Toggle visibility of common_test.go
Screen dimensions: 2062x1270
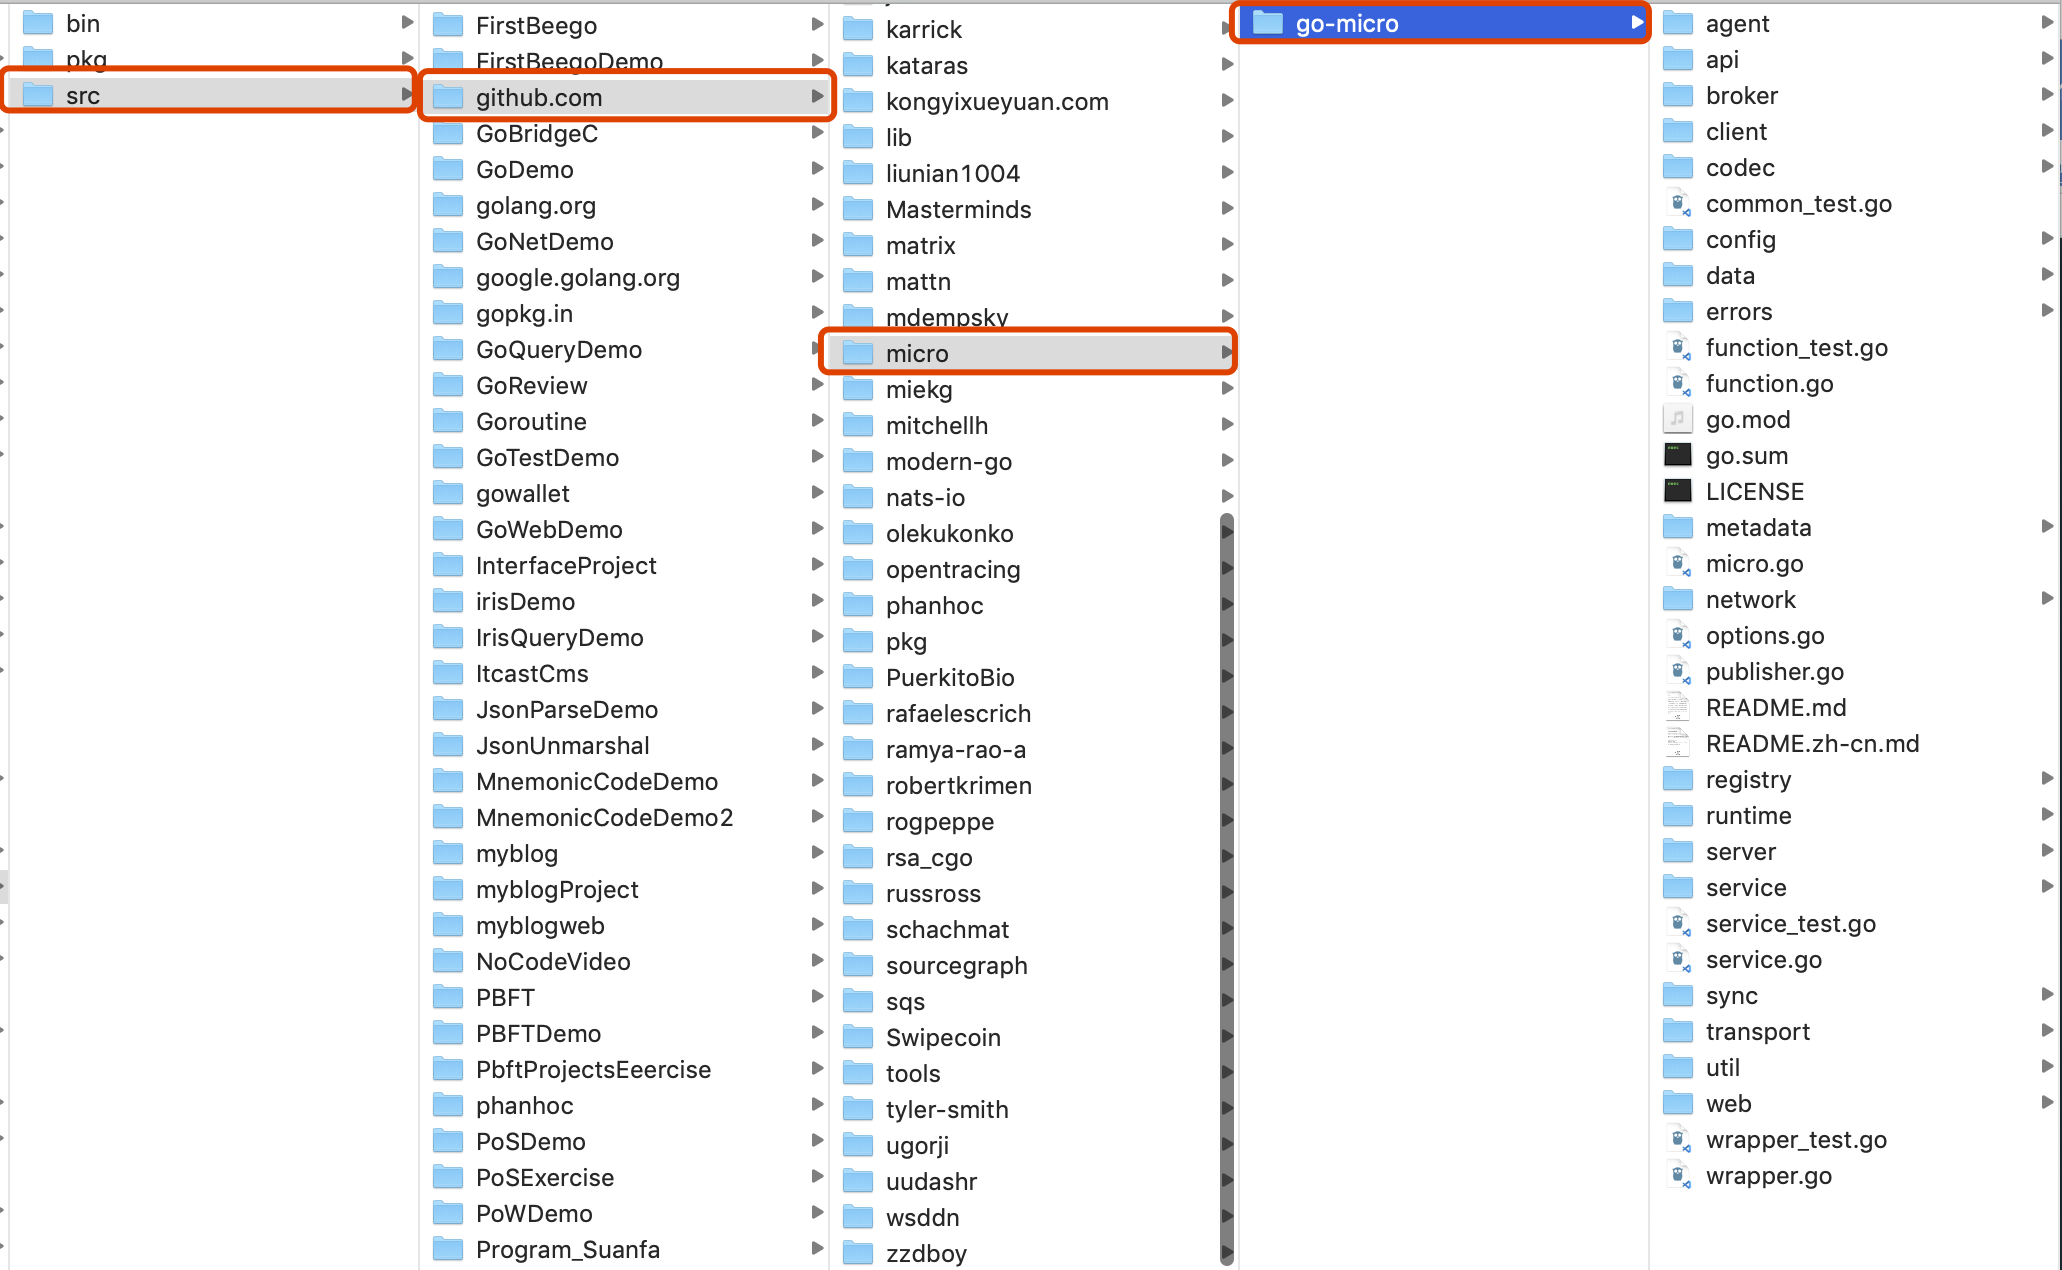pyautogui.click(x=1795, y=205)
